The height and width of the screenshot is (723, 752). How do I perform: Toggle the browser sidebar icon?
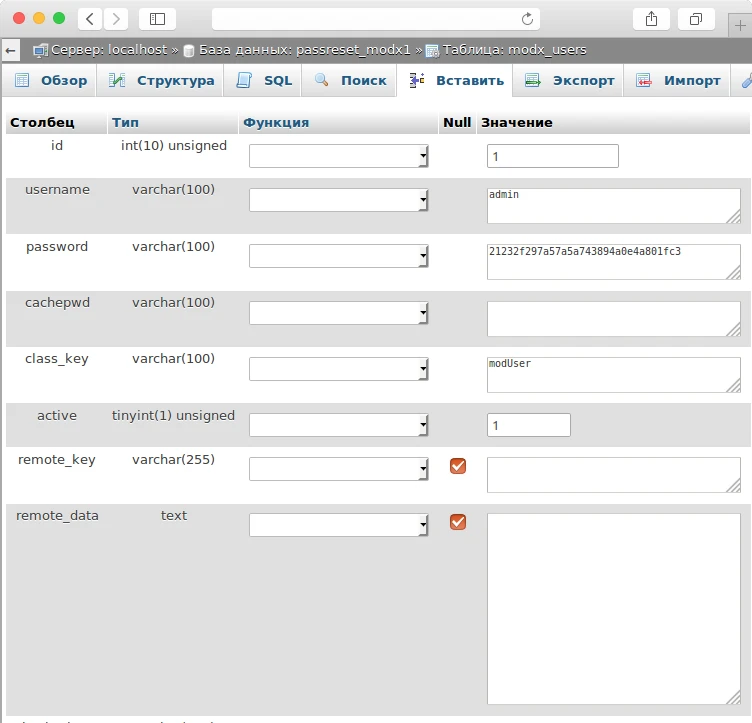click(x=157, y=18)
